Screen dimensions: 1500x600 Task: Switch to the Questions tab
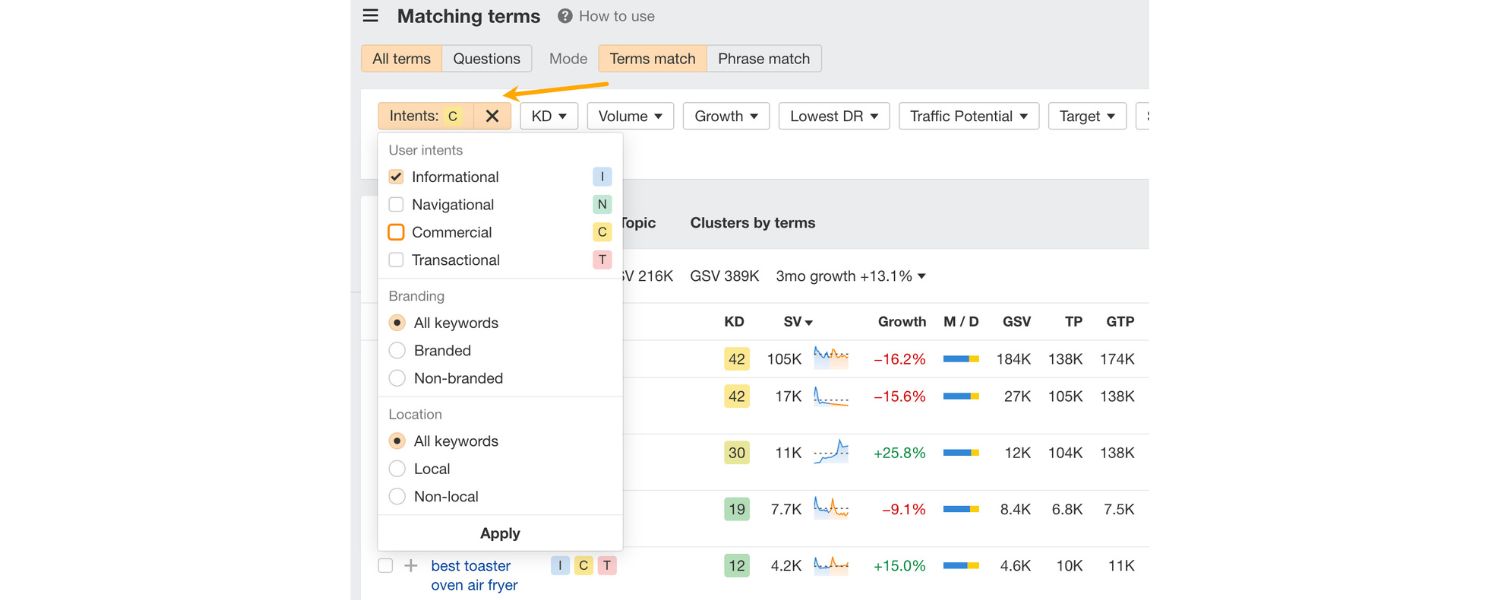coord(486,58)
